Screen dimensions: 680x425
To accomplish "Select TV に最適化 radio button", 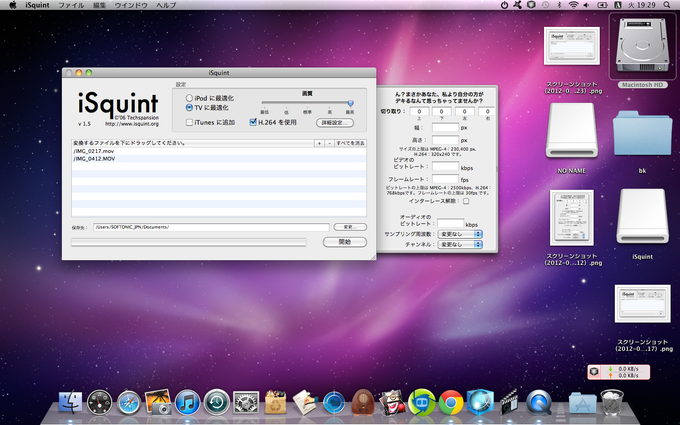I will point(189,107).
